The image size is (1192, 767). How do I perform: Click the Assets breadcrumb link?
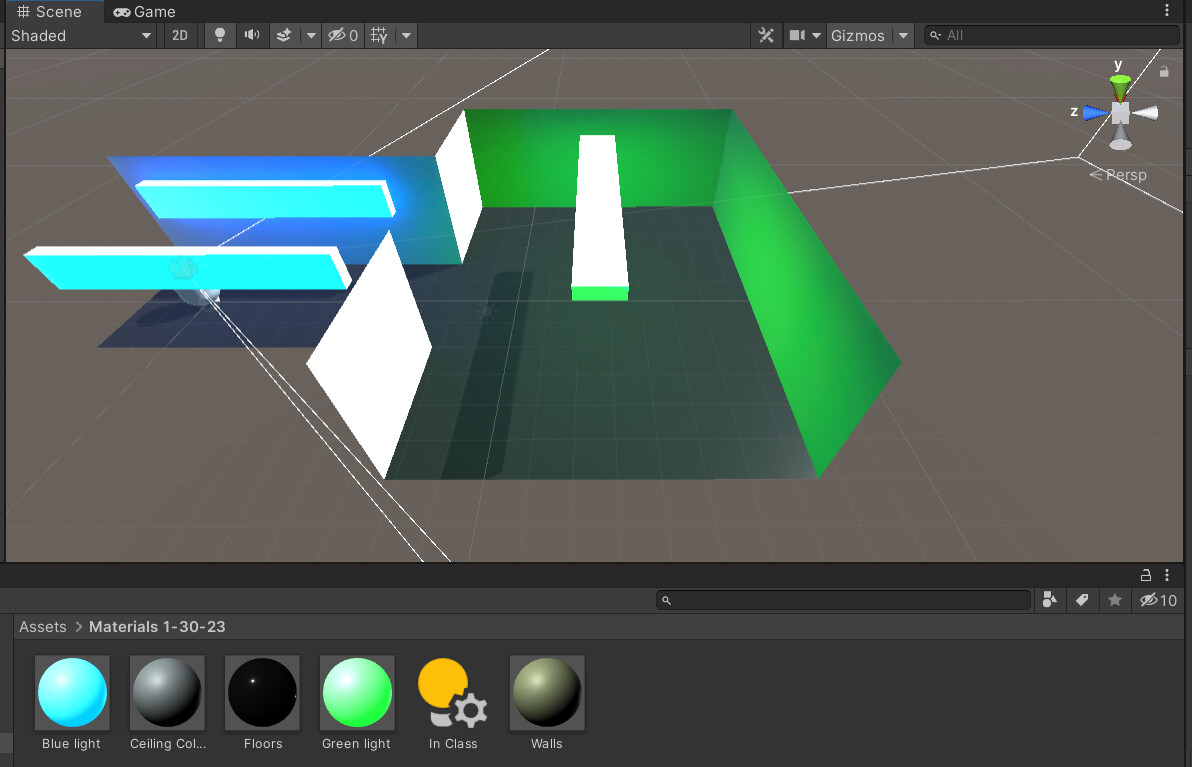click(x=42, y=627)
